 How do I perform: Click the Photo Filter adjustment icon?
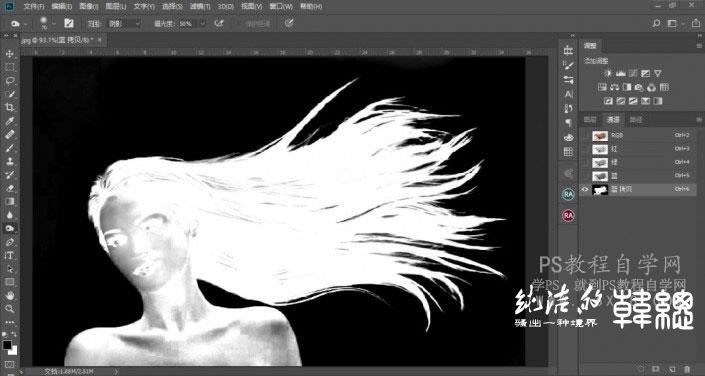pos(639,87)
